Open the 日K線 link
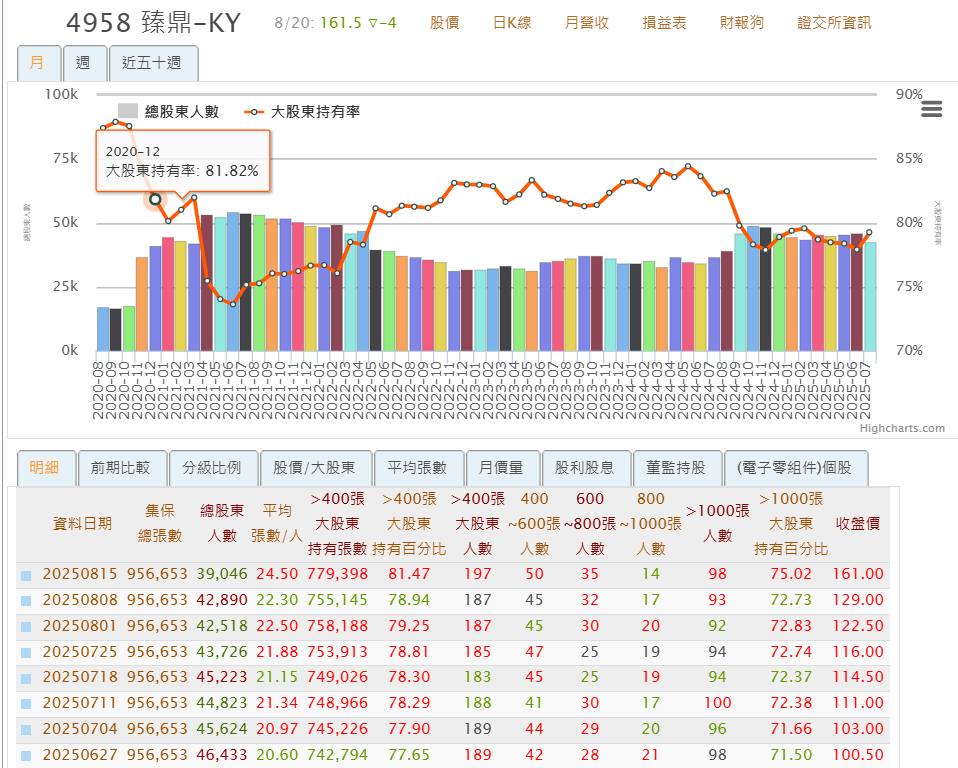This screenshot has height=768, width=958. (x=512, y=22)
